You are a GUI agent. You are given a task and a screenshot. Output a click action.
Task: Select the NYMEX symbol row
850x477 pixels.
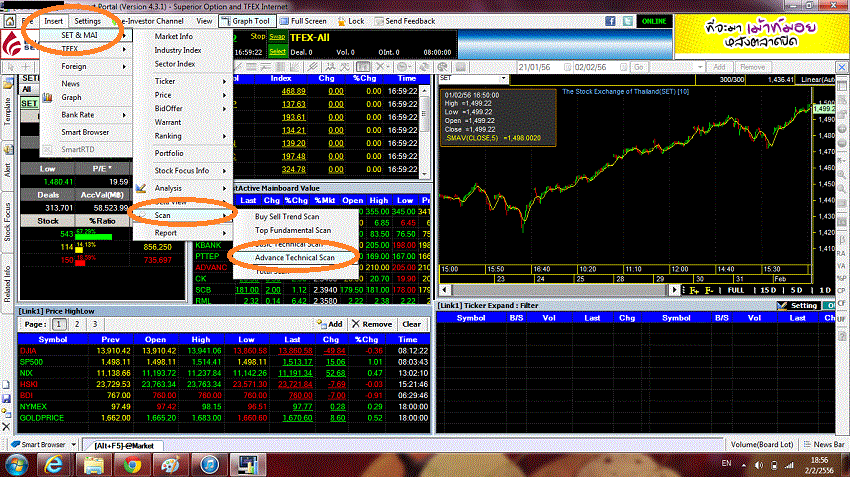(224, 407)
